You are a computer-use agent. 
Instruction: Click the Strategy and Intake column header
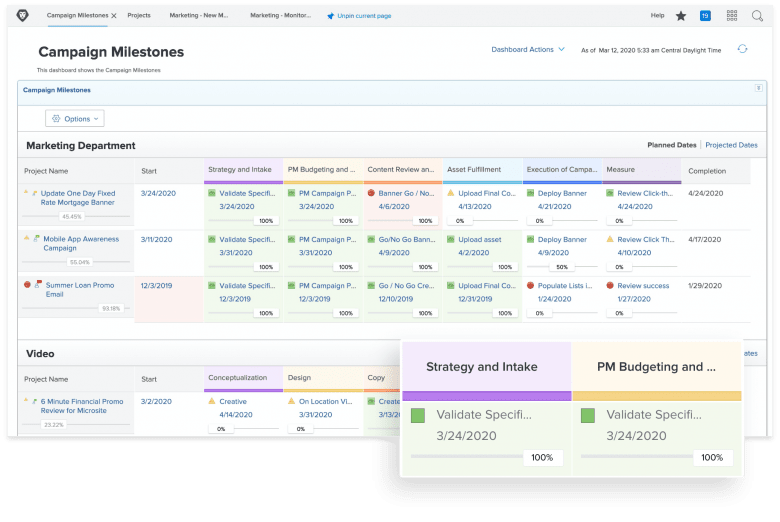click(x=243, y=171)
